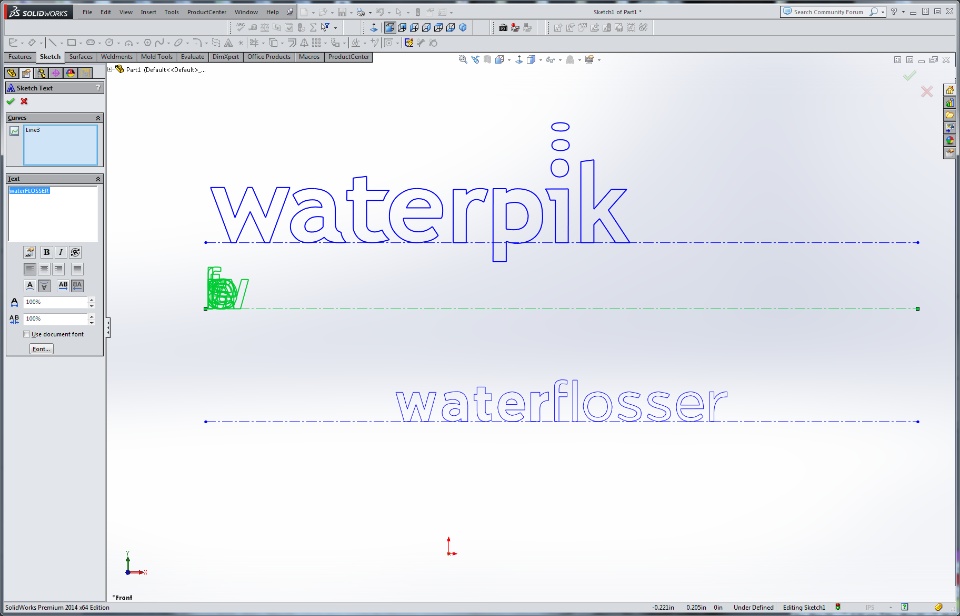
Task: Enable Use document font checkbox
Action: (x=26, y=334)
